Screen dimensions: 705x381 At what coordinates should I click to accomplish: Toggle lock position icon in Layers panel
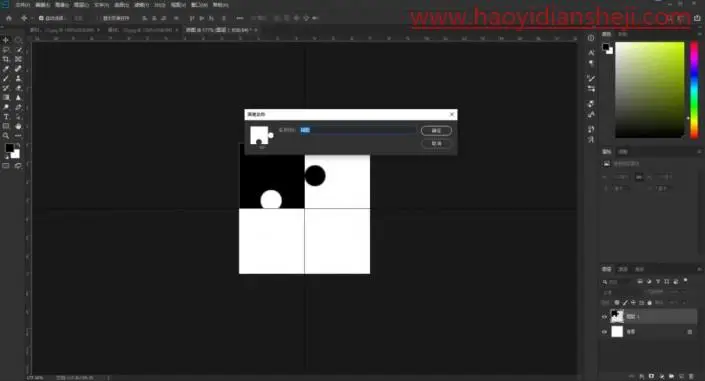pyautogui.click(x=633, y=303)
